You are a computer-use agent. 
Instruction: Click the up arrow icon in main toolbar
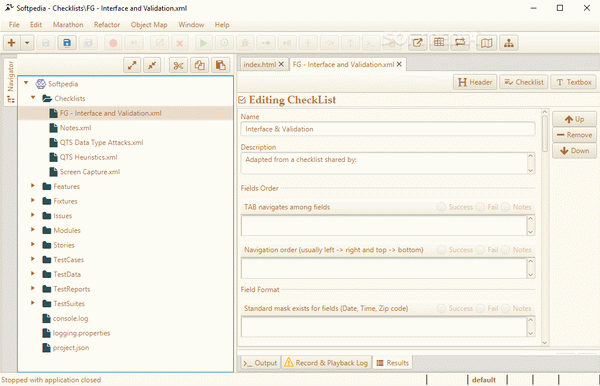350,43
